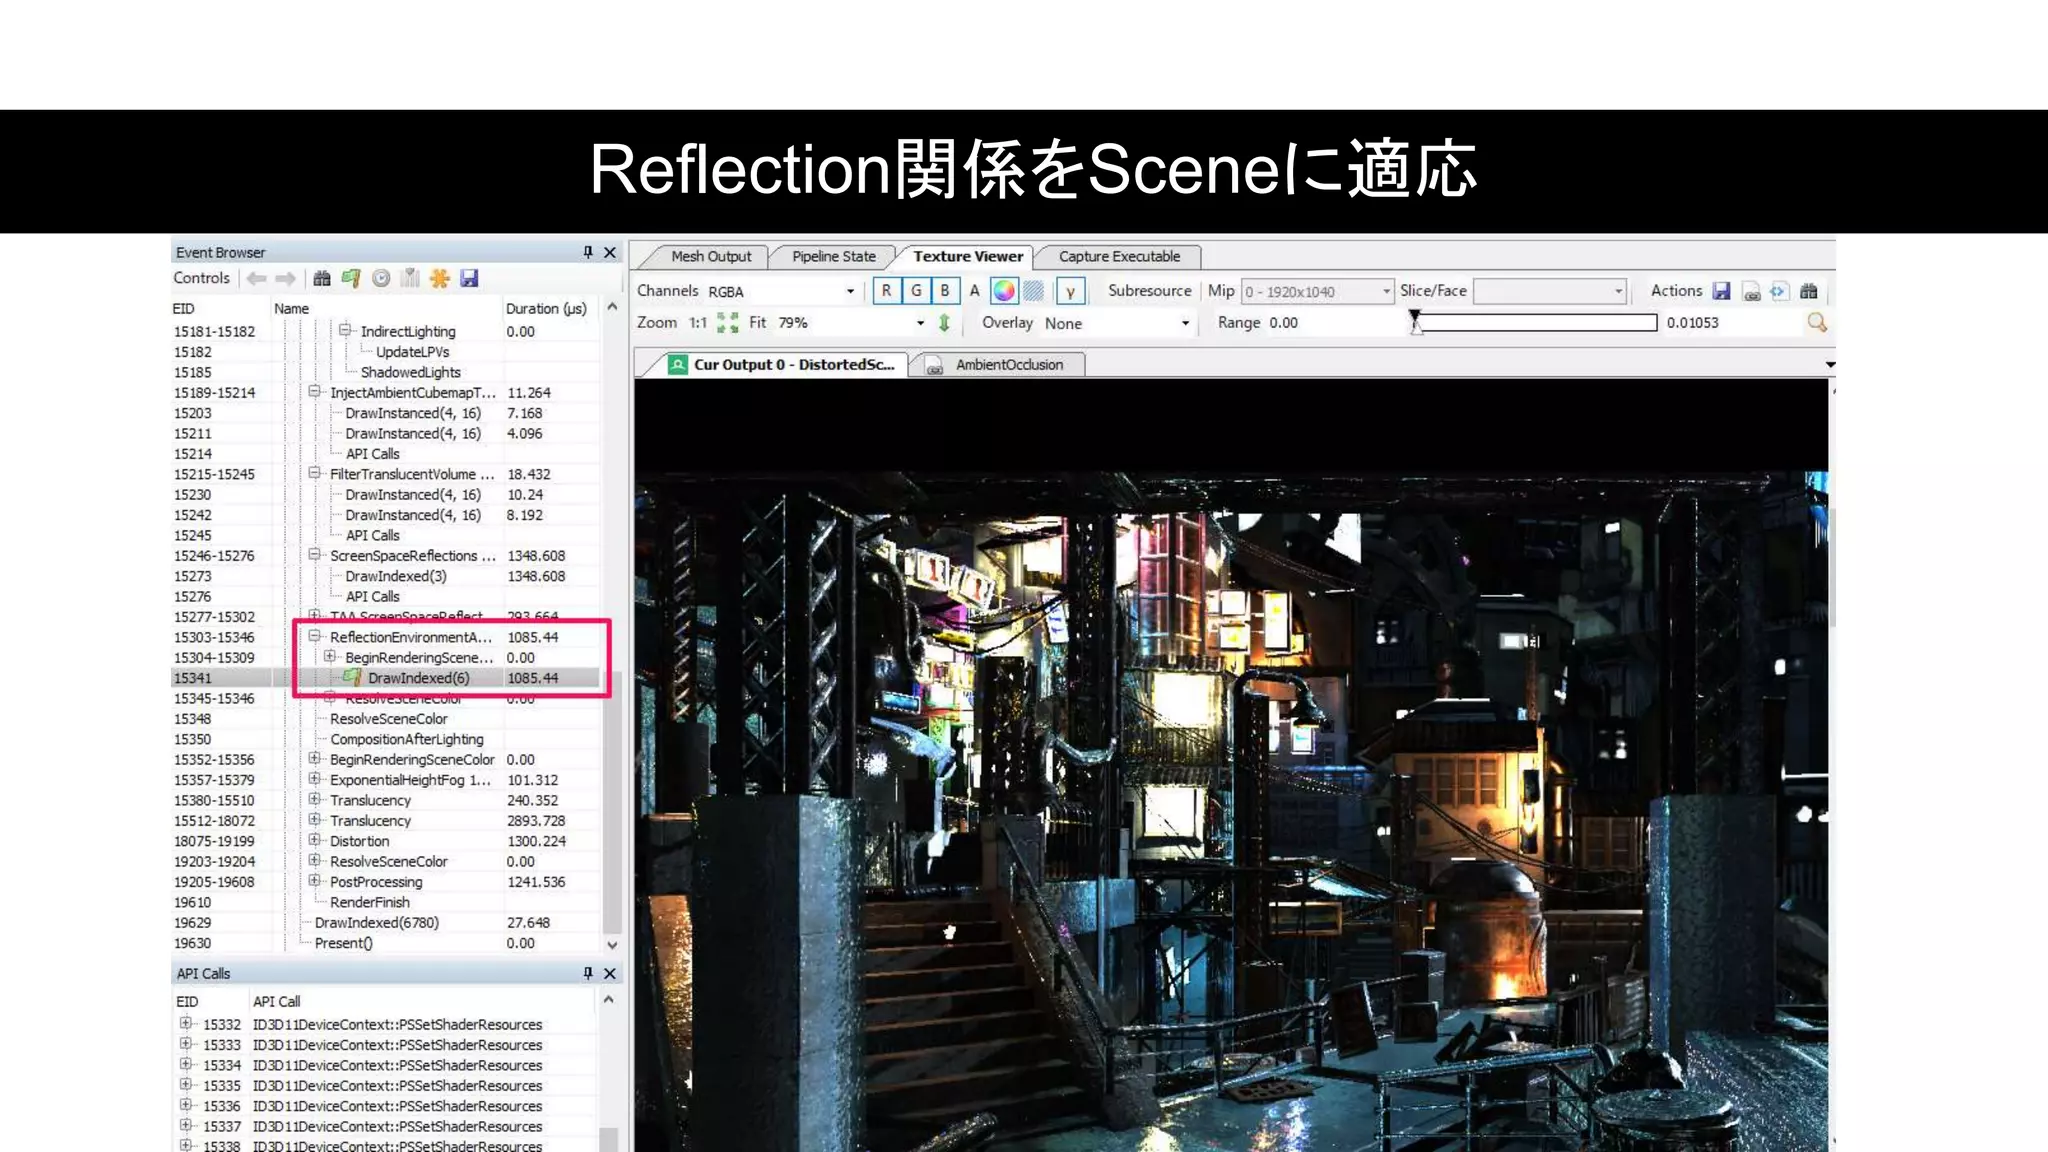
Task: Collapse the FilterTranslucentVolume node
Action: [x=314, y=473]
